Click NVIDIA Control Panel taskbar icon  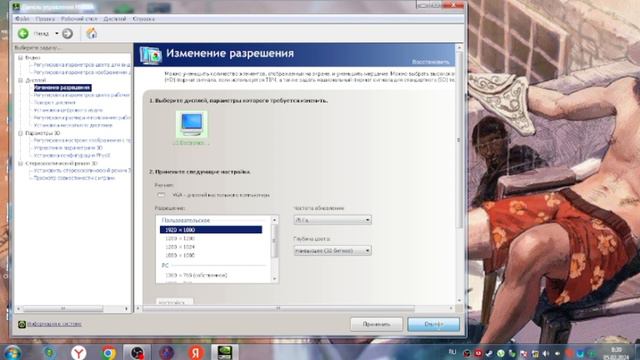click(x=224, y=352)
